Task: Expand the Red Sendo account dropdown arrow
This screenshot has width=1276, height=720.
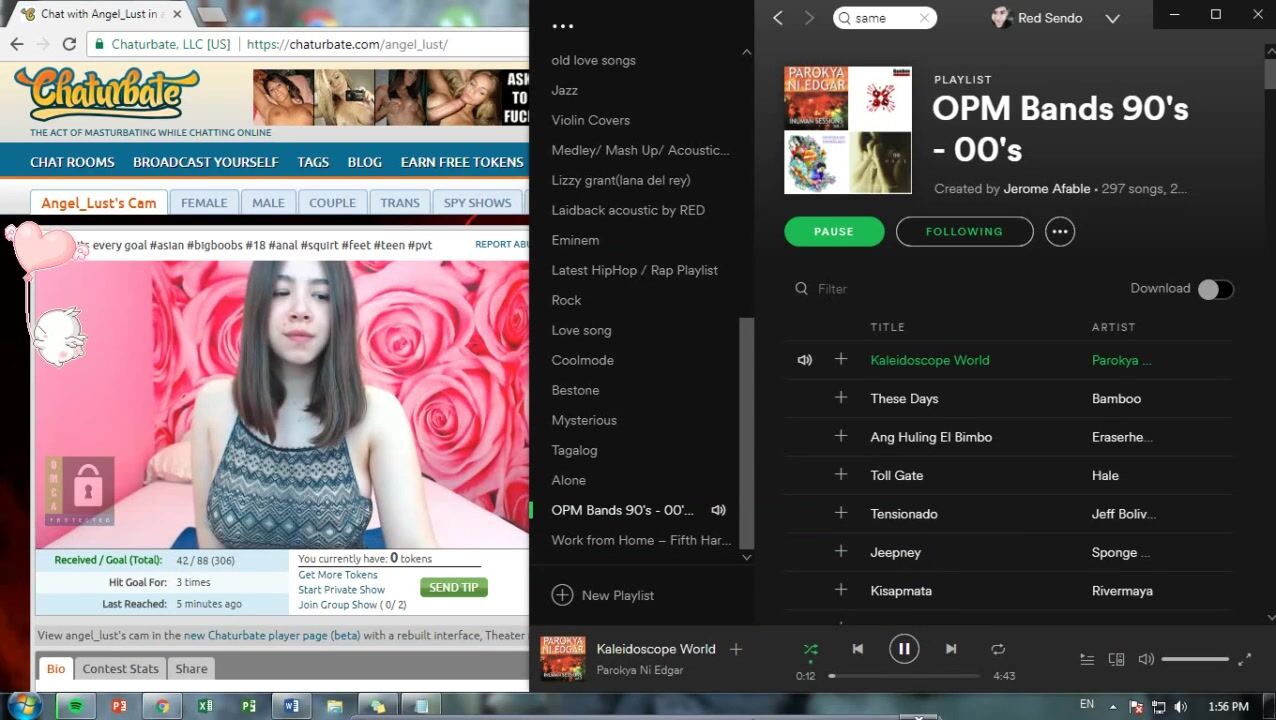Action: tap(1112, 18)
